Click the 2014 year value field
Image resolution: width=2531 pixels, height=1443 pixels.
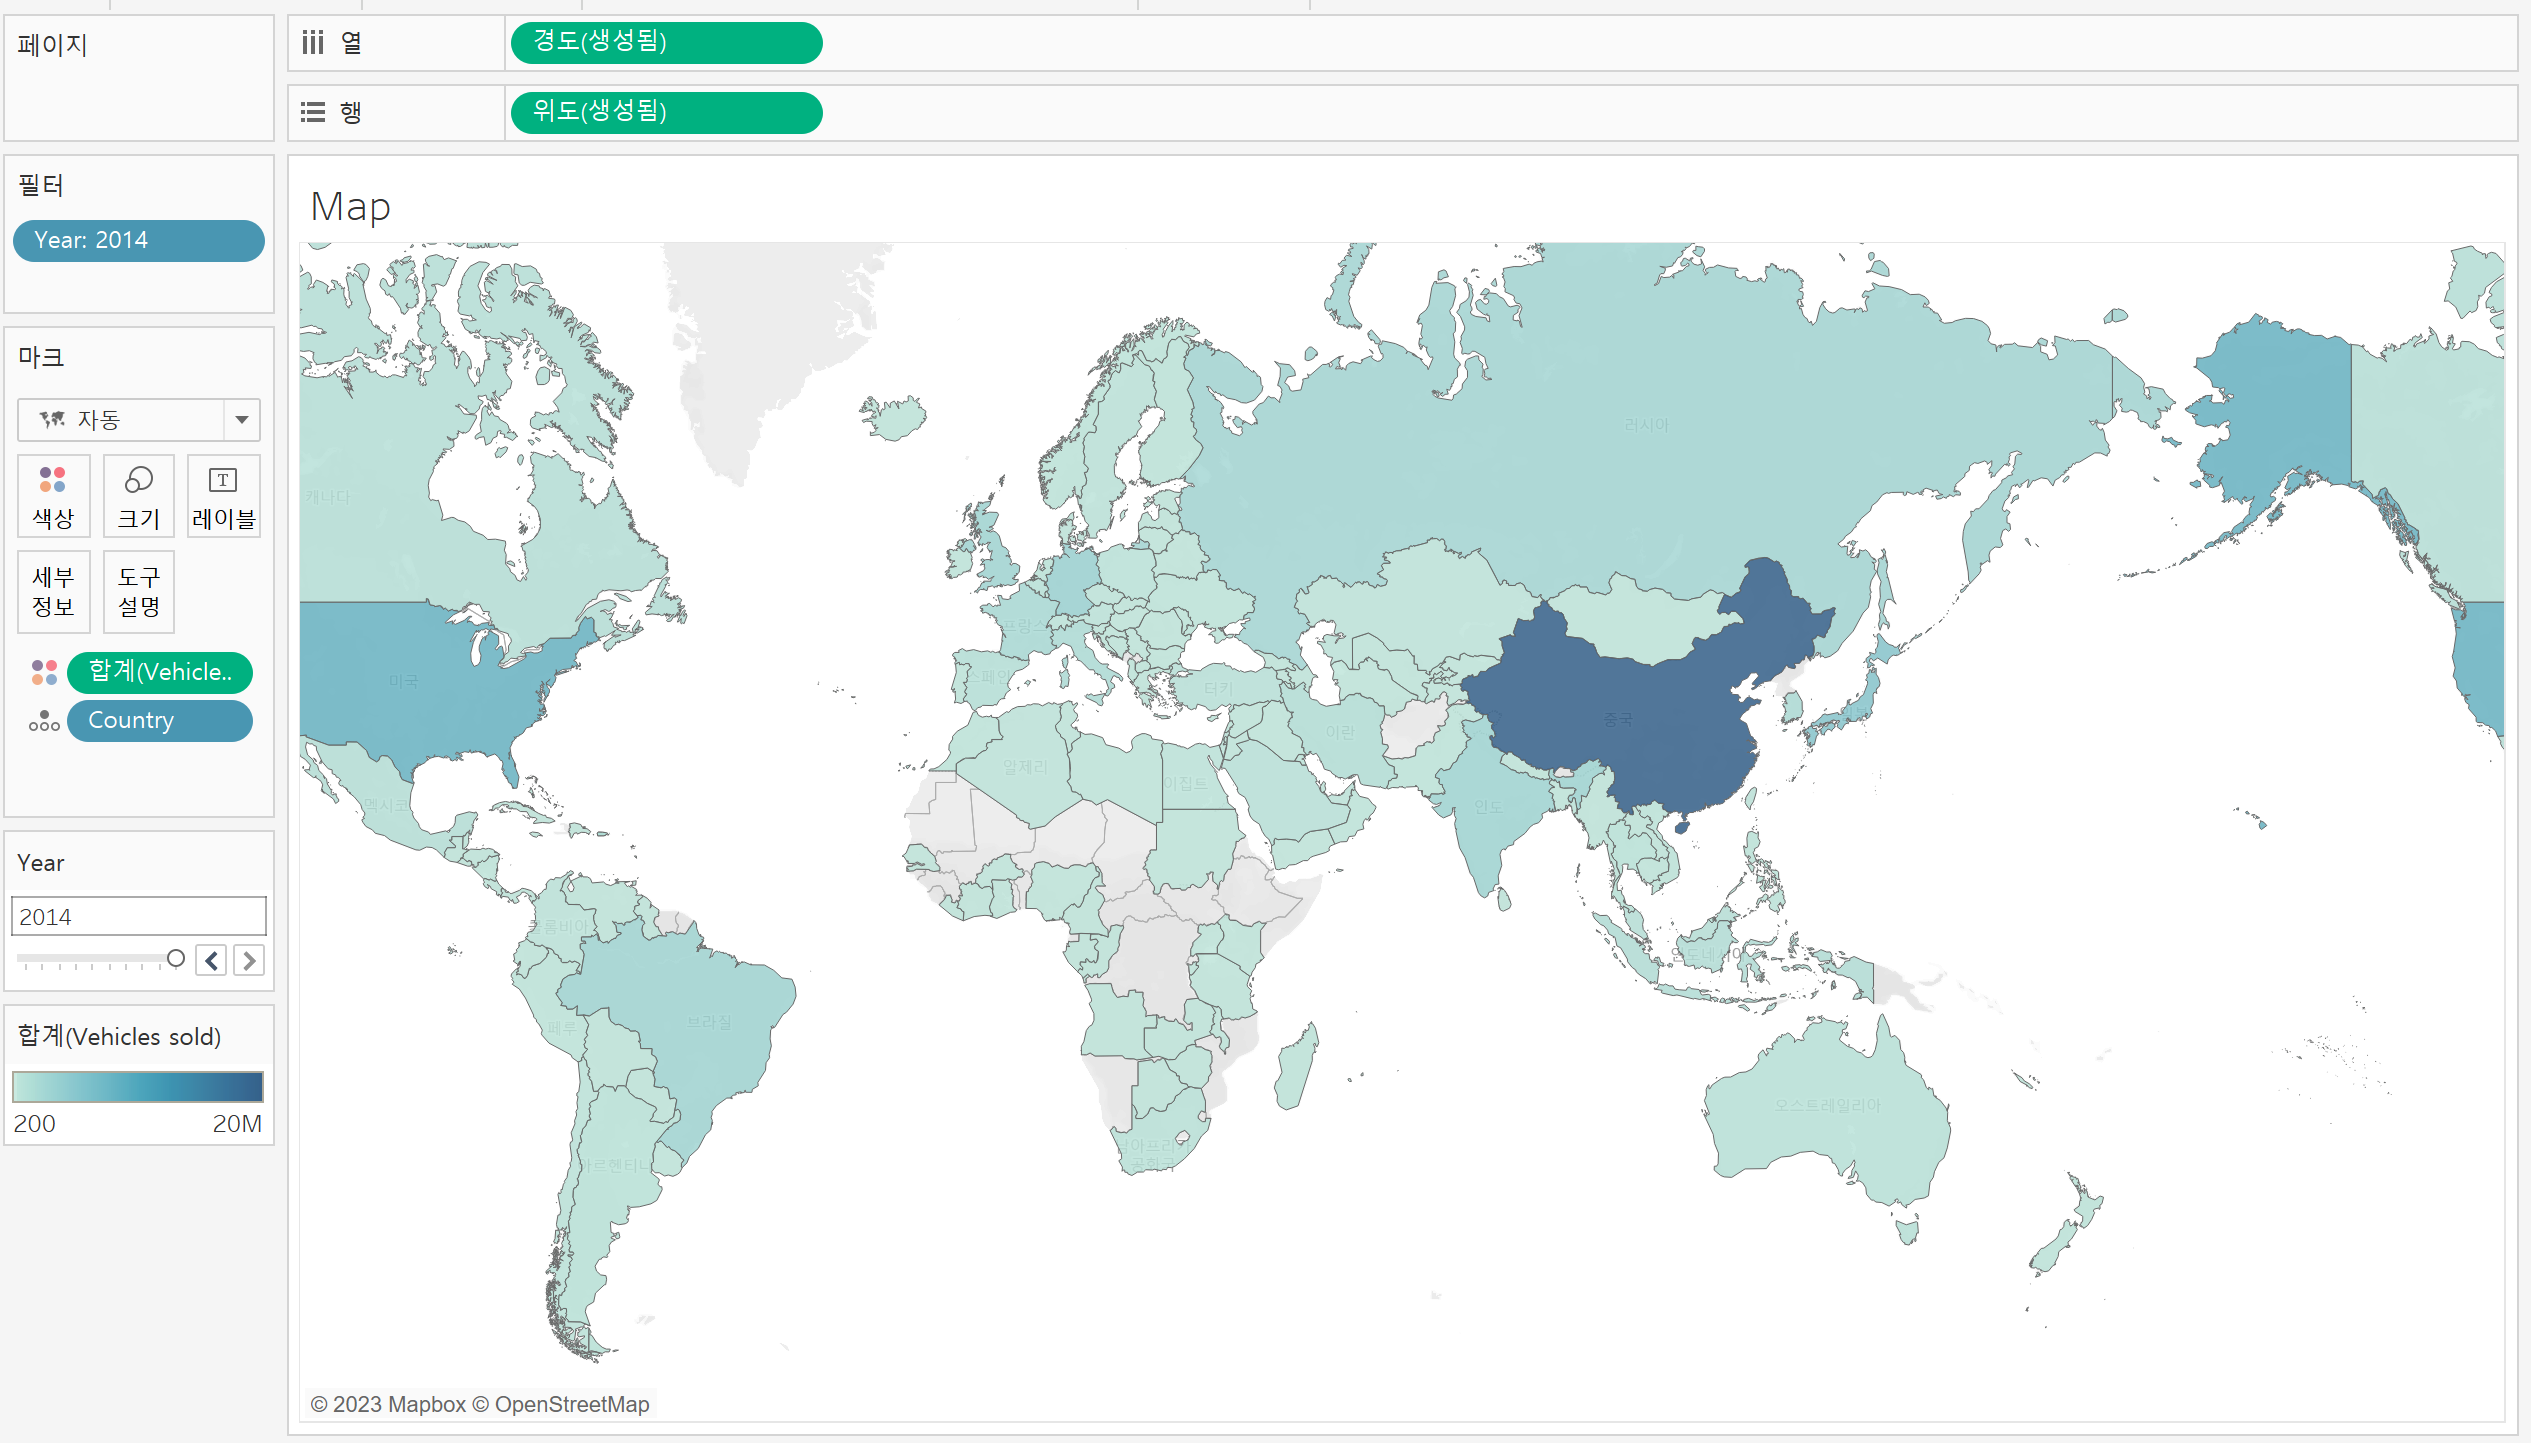[x=138, y=916]
